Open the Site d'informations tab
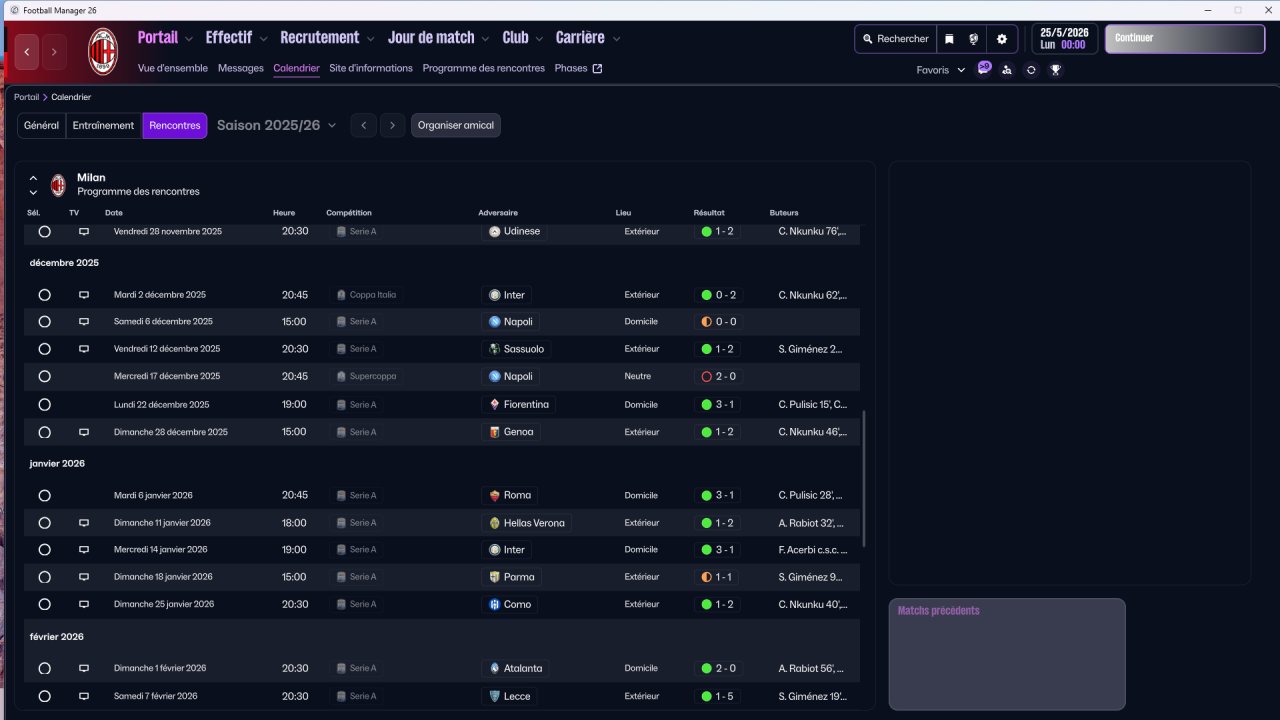This screenshot has width=1280, height=720. [x=371, y=69]
